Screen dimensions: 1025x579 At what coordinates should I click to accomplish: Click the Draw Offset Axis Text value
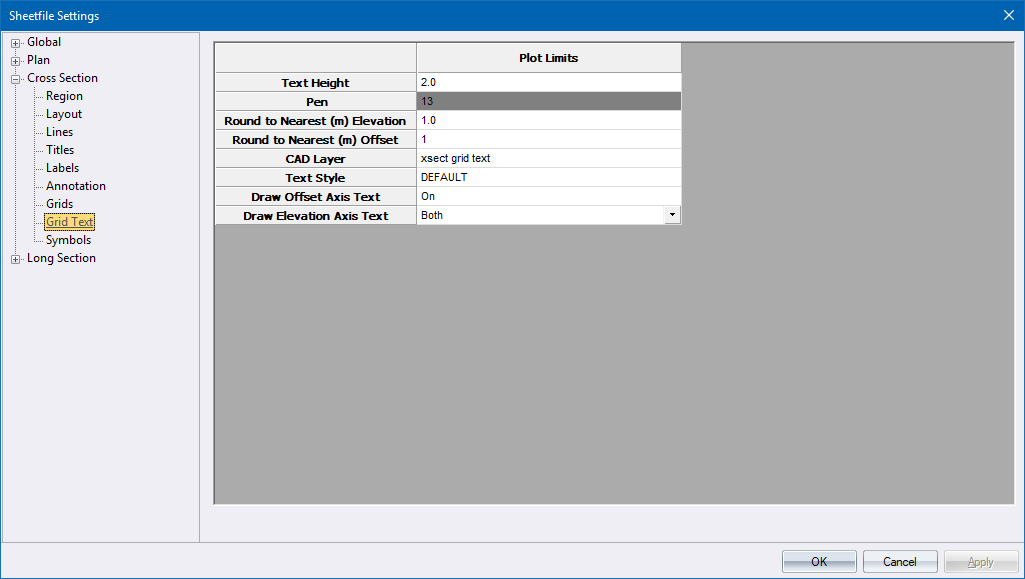click(548, 196)
